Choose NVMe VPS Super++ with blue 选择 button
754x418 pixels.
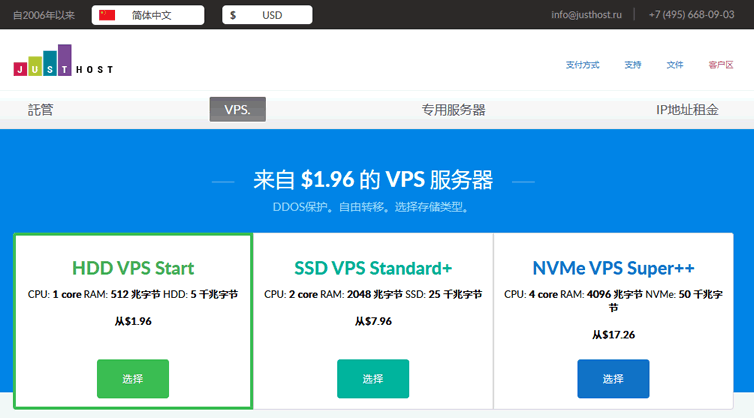pos(613,379)
